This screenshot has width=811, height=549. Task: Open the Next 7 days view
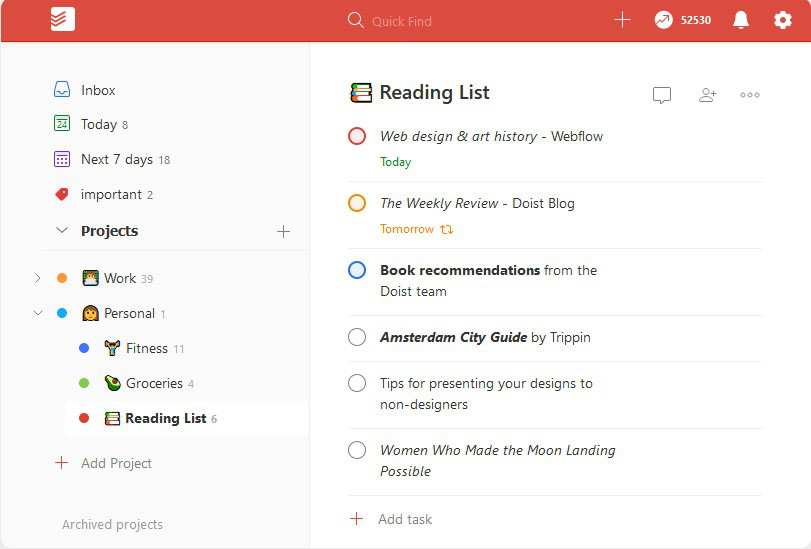[112, 159]
